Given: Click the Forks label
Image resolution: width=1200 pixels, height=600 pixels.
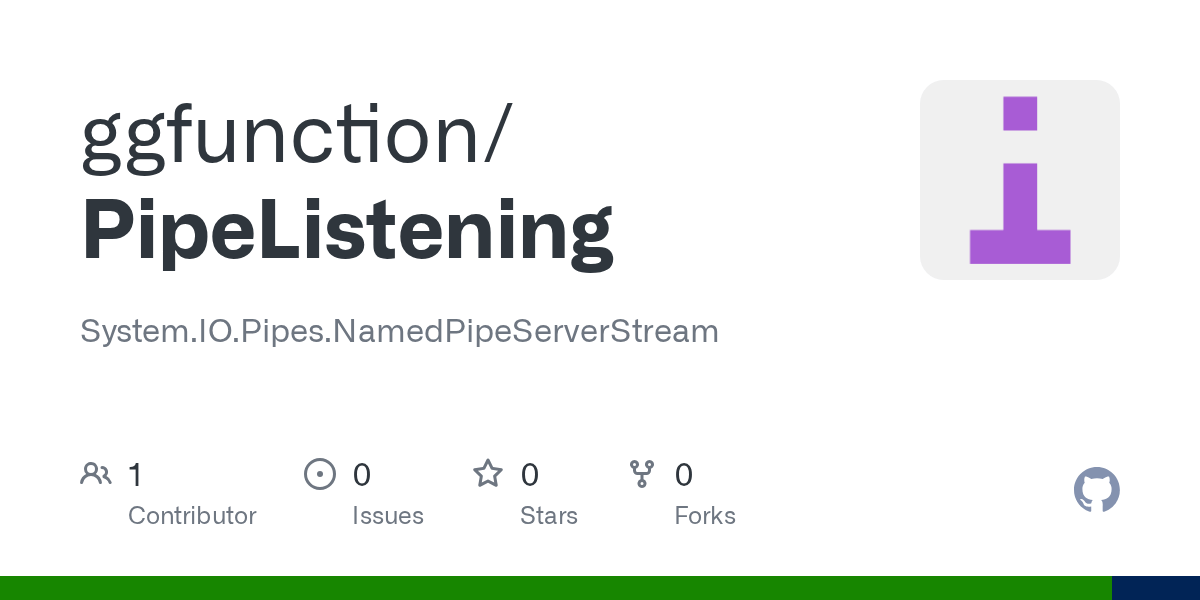Looking at the screenshot, I should tap(705, 516).
